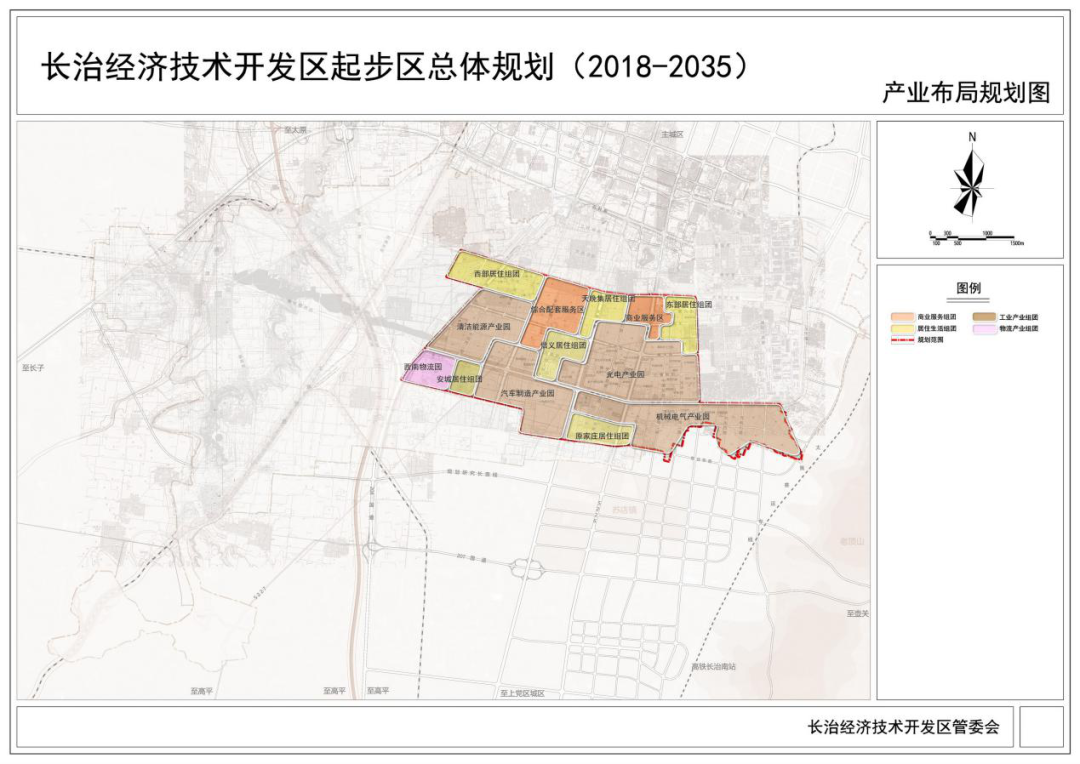
Task: Click the main title 长治经济技术开发区起步区总体规划
Action: point(298,68)
